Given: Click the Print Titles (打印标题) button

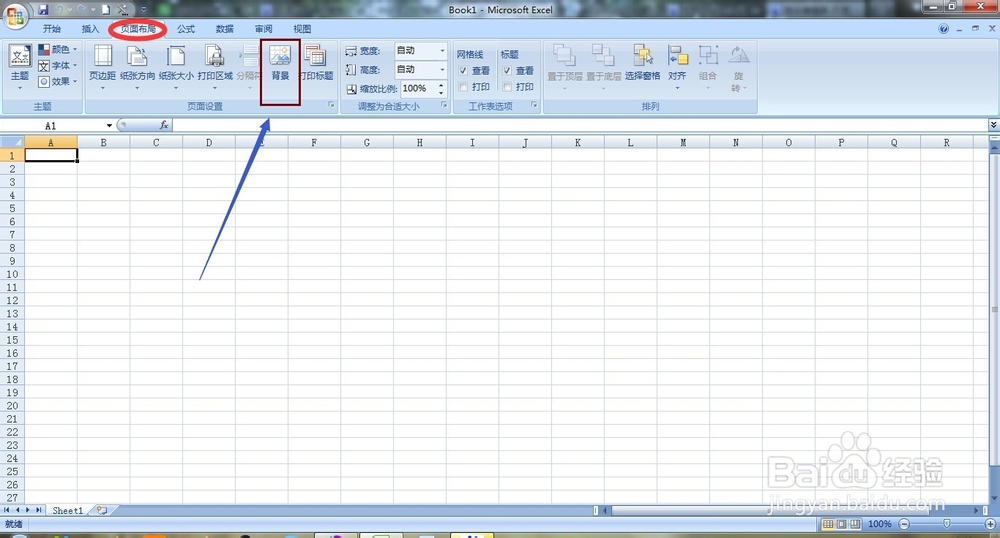Looking at the screenshot, I should 316,64.
